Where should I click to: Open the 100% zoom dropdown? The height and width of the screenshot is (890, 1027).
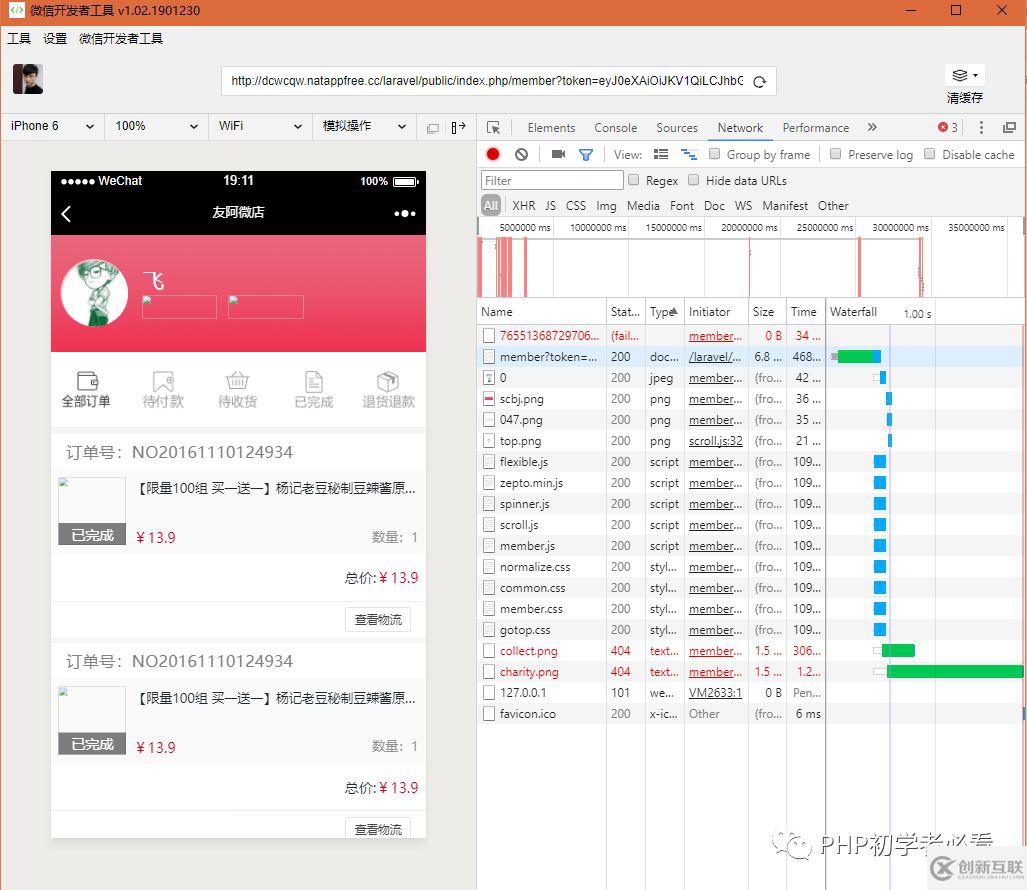point(157,126)
